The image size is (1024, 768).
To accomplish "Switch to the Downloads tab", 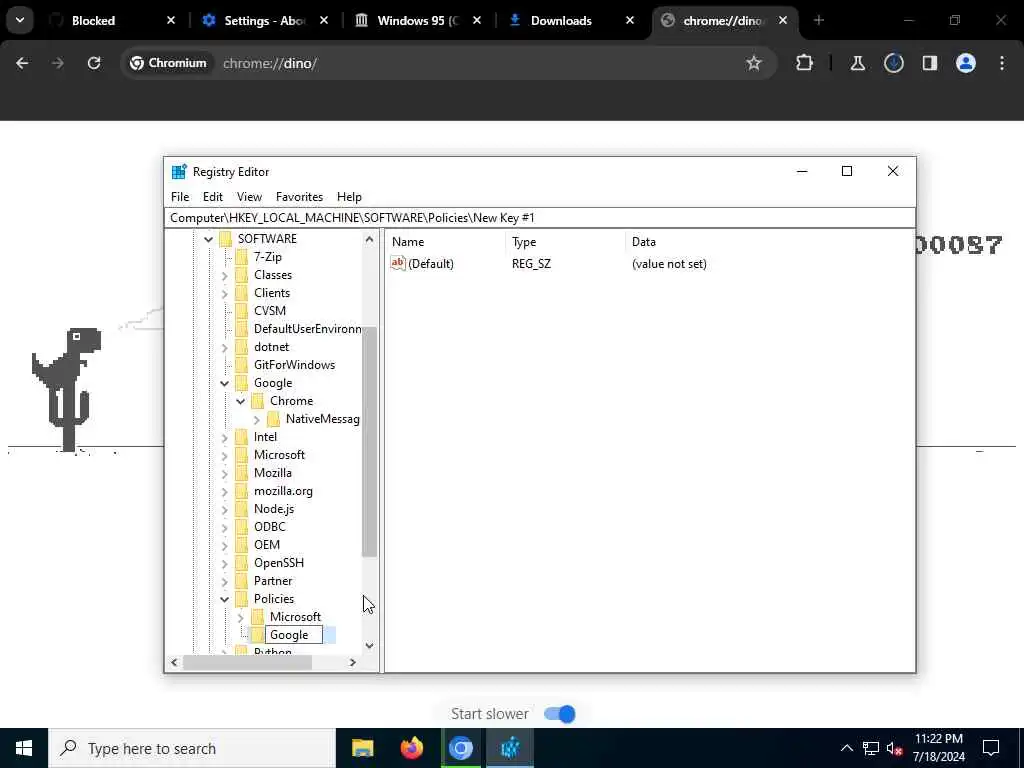I will [x=561, y=21].
